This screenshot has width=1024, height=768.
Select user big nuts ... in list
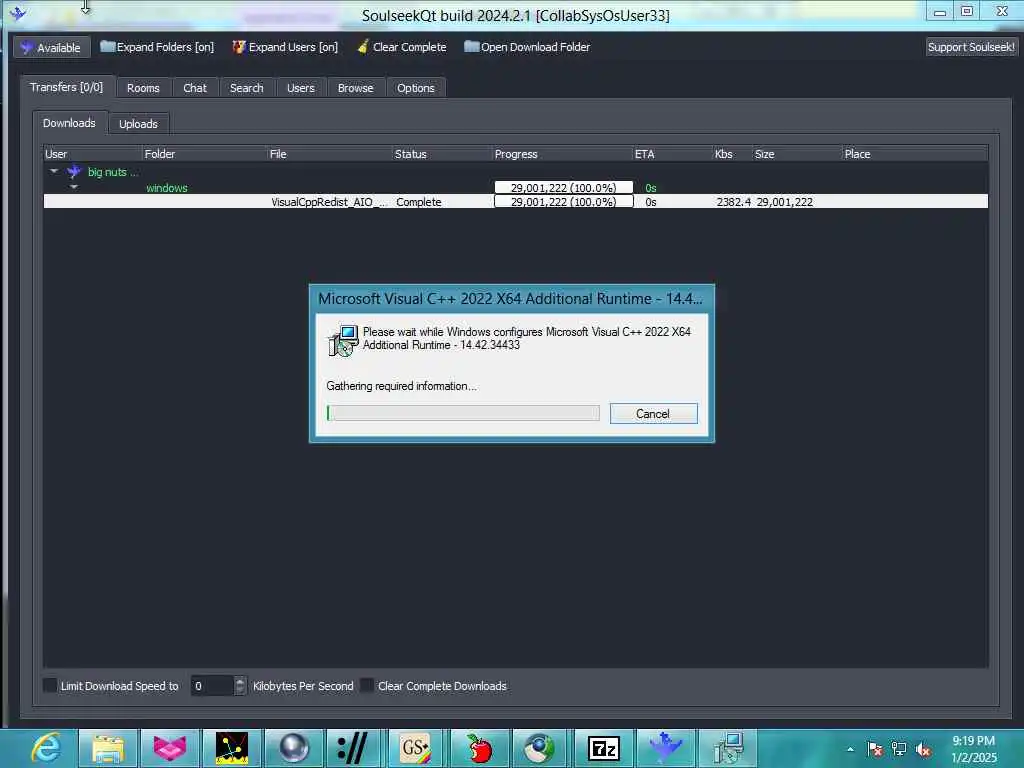click(x=113, y=172)
